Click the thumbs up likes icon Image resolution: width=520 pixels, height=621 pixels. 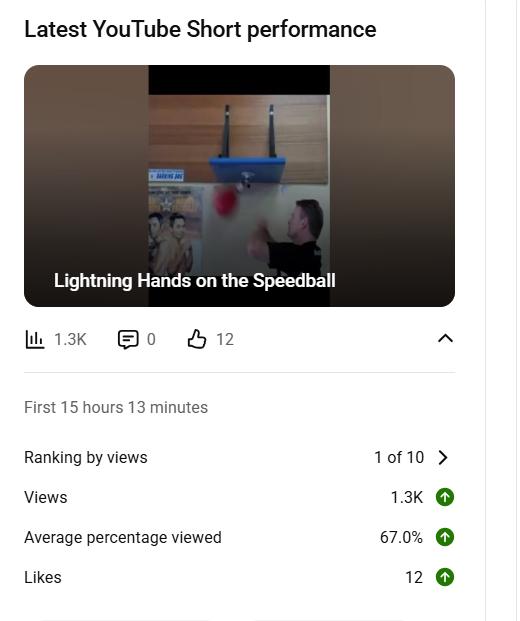click(x=197, y=339)
